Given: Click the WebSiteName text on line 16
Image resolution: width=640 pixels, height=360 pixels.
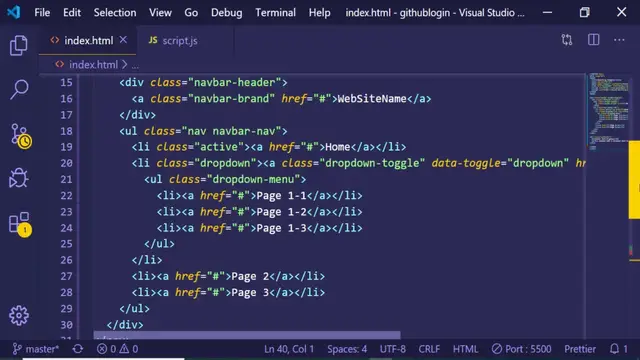Looking at the screenshot, I should point(372,99).
